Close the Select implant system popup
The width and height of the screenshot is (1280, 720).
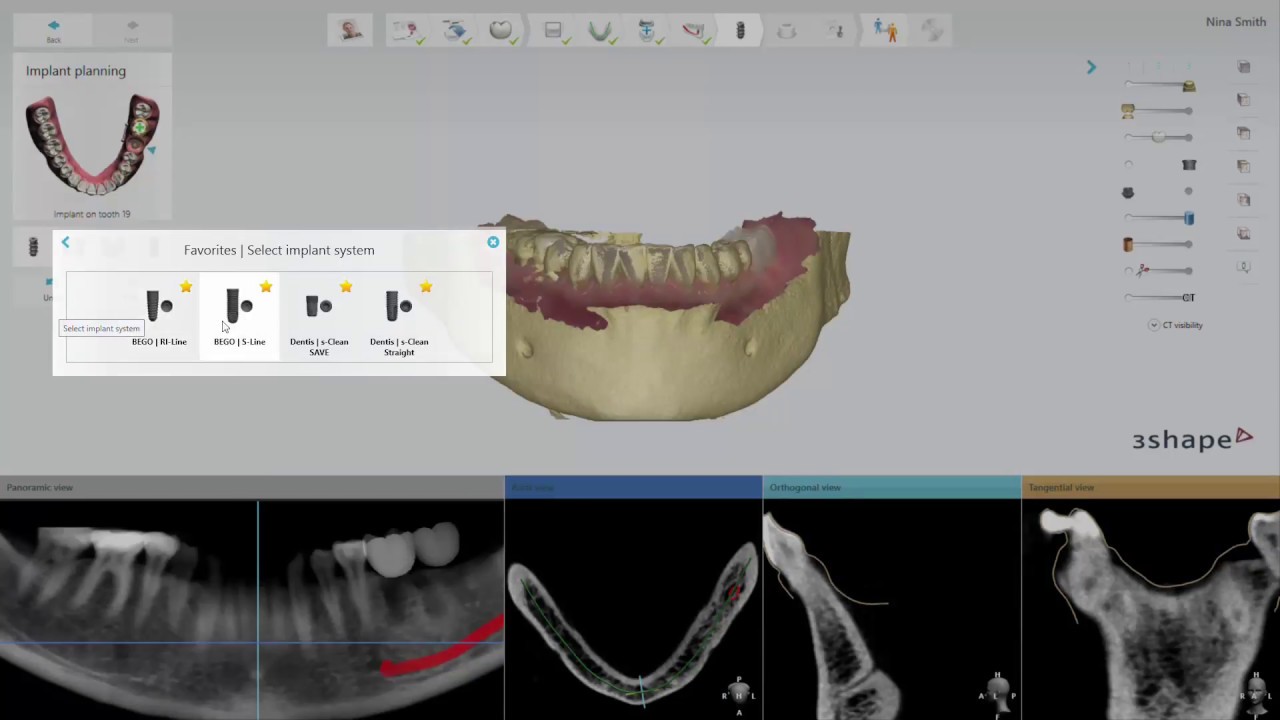pos(493,242)
